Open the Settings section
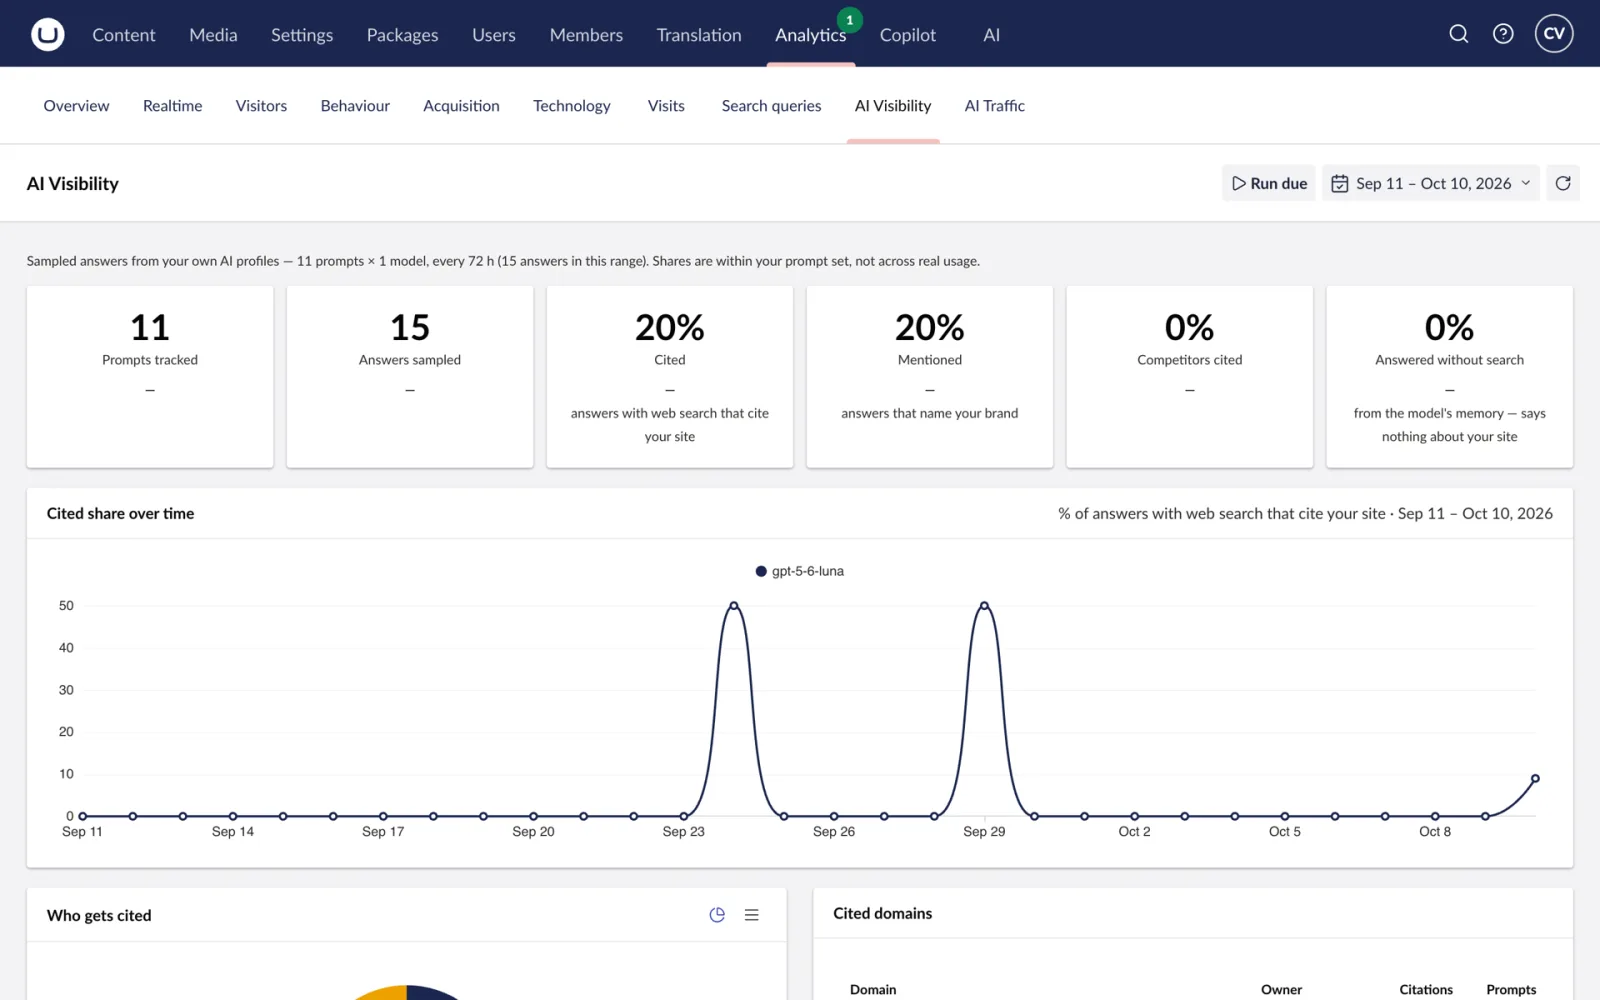 (302, 35)
